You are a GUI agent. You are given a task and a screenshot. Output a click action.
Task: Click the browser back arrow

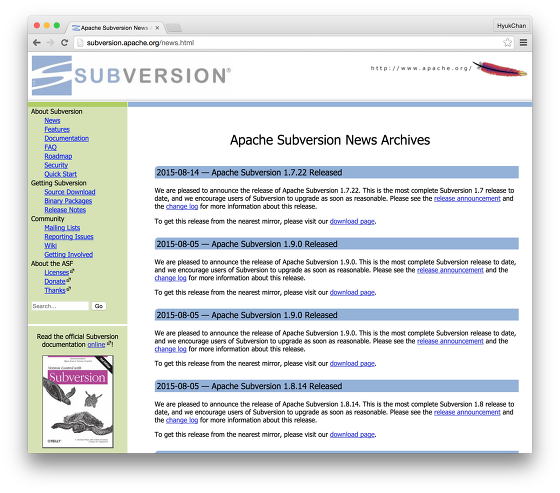[36, 43]
